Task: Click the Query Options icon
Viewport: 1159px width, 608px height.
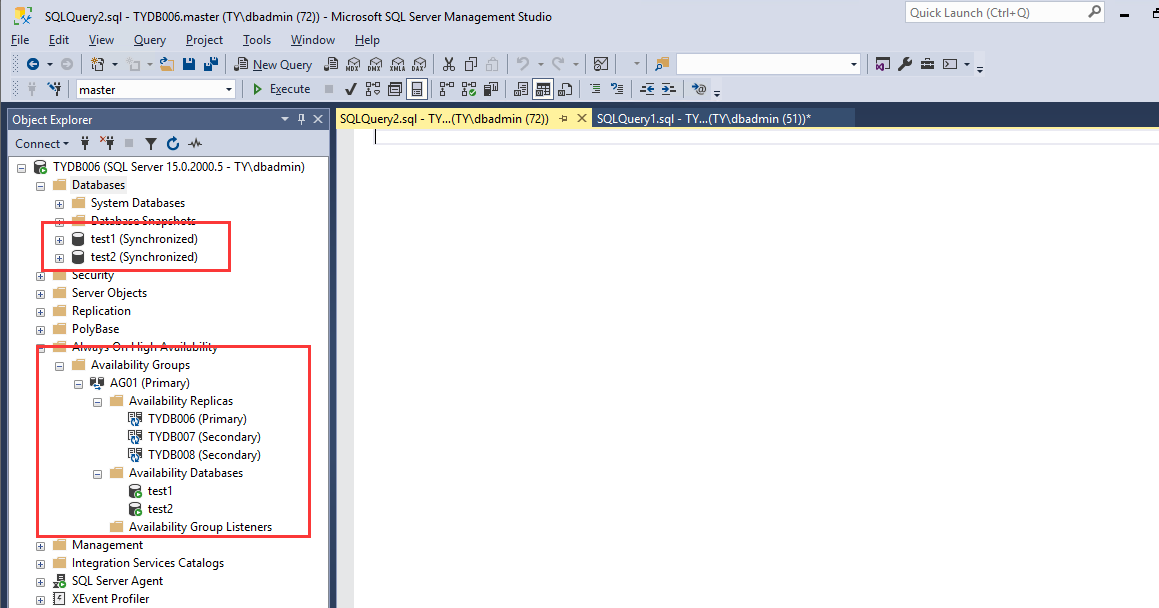Action: click(x=395, y=89)
